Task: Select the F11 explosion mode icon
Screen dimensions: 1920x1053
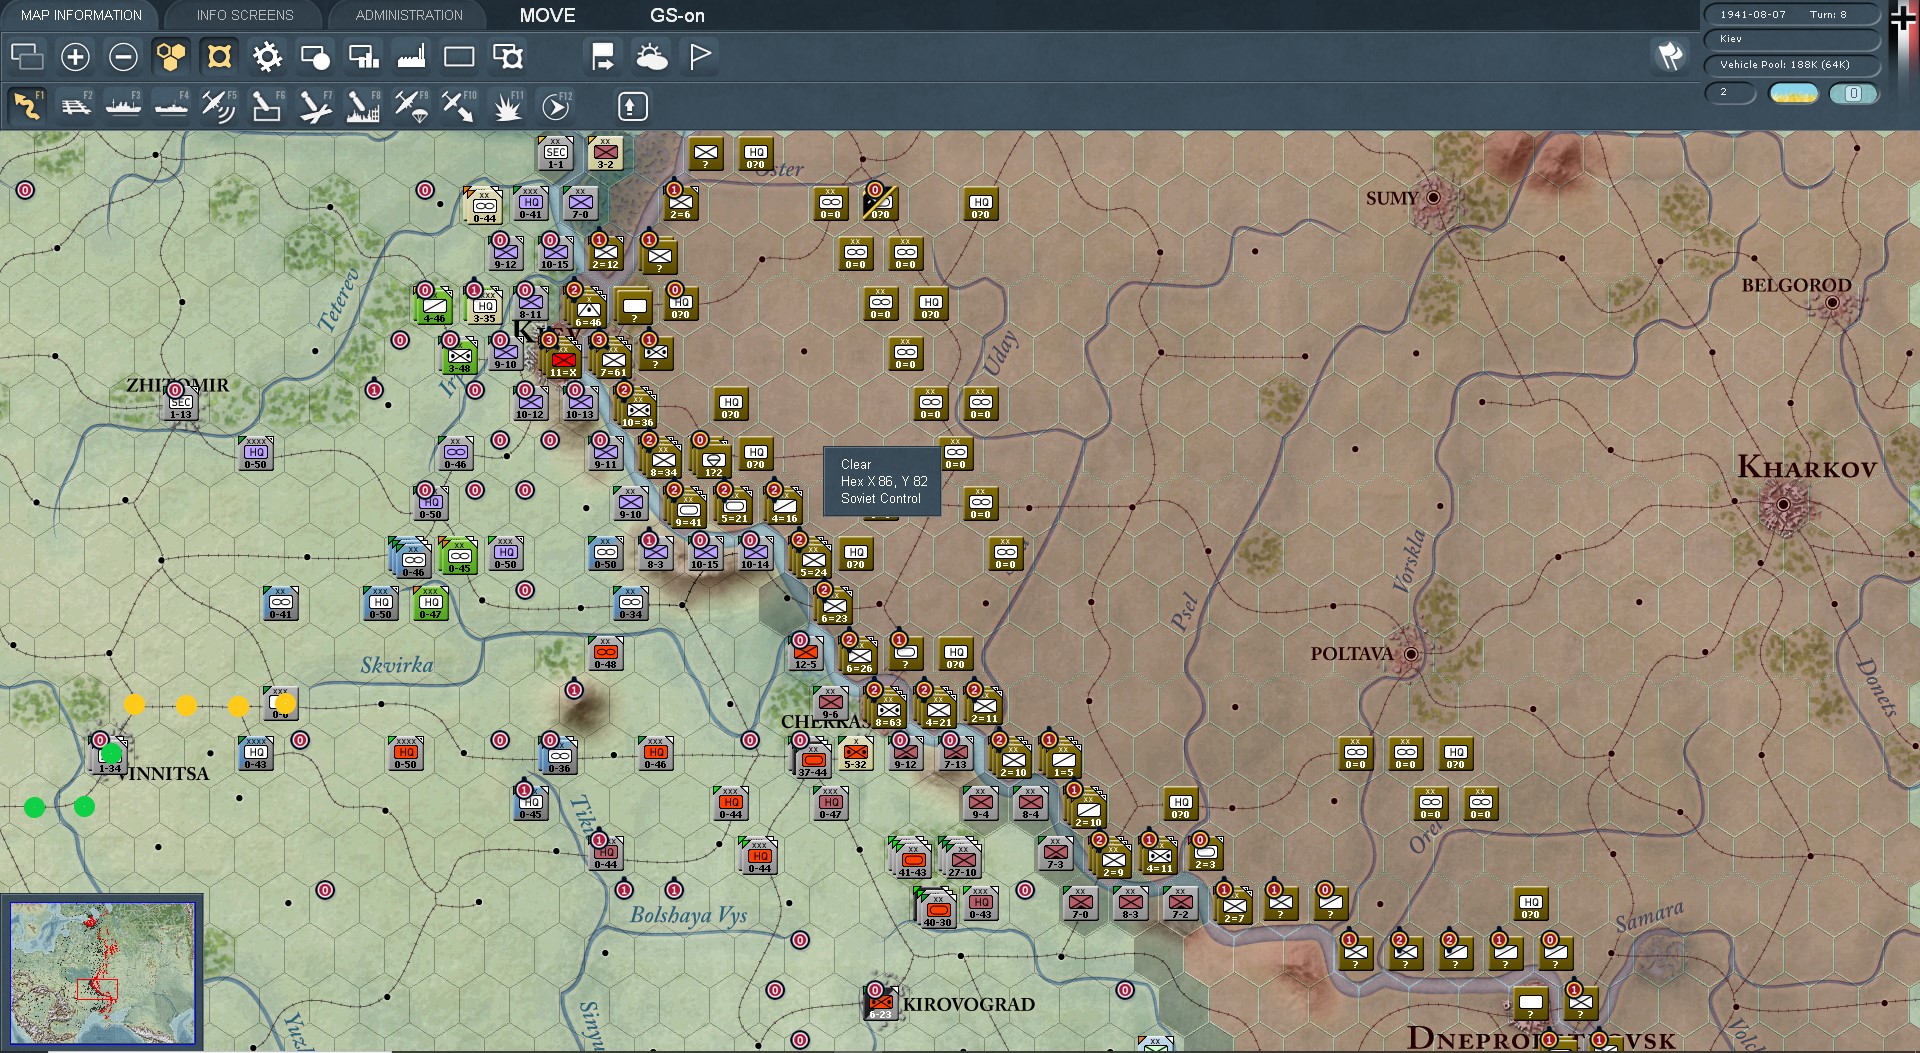Action: pyautogui.click(x=507, y=106)
